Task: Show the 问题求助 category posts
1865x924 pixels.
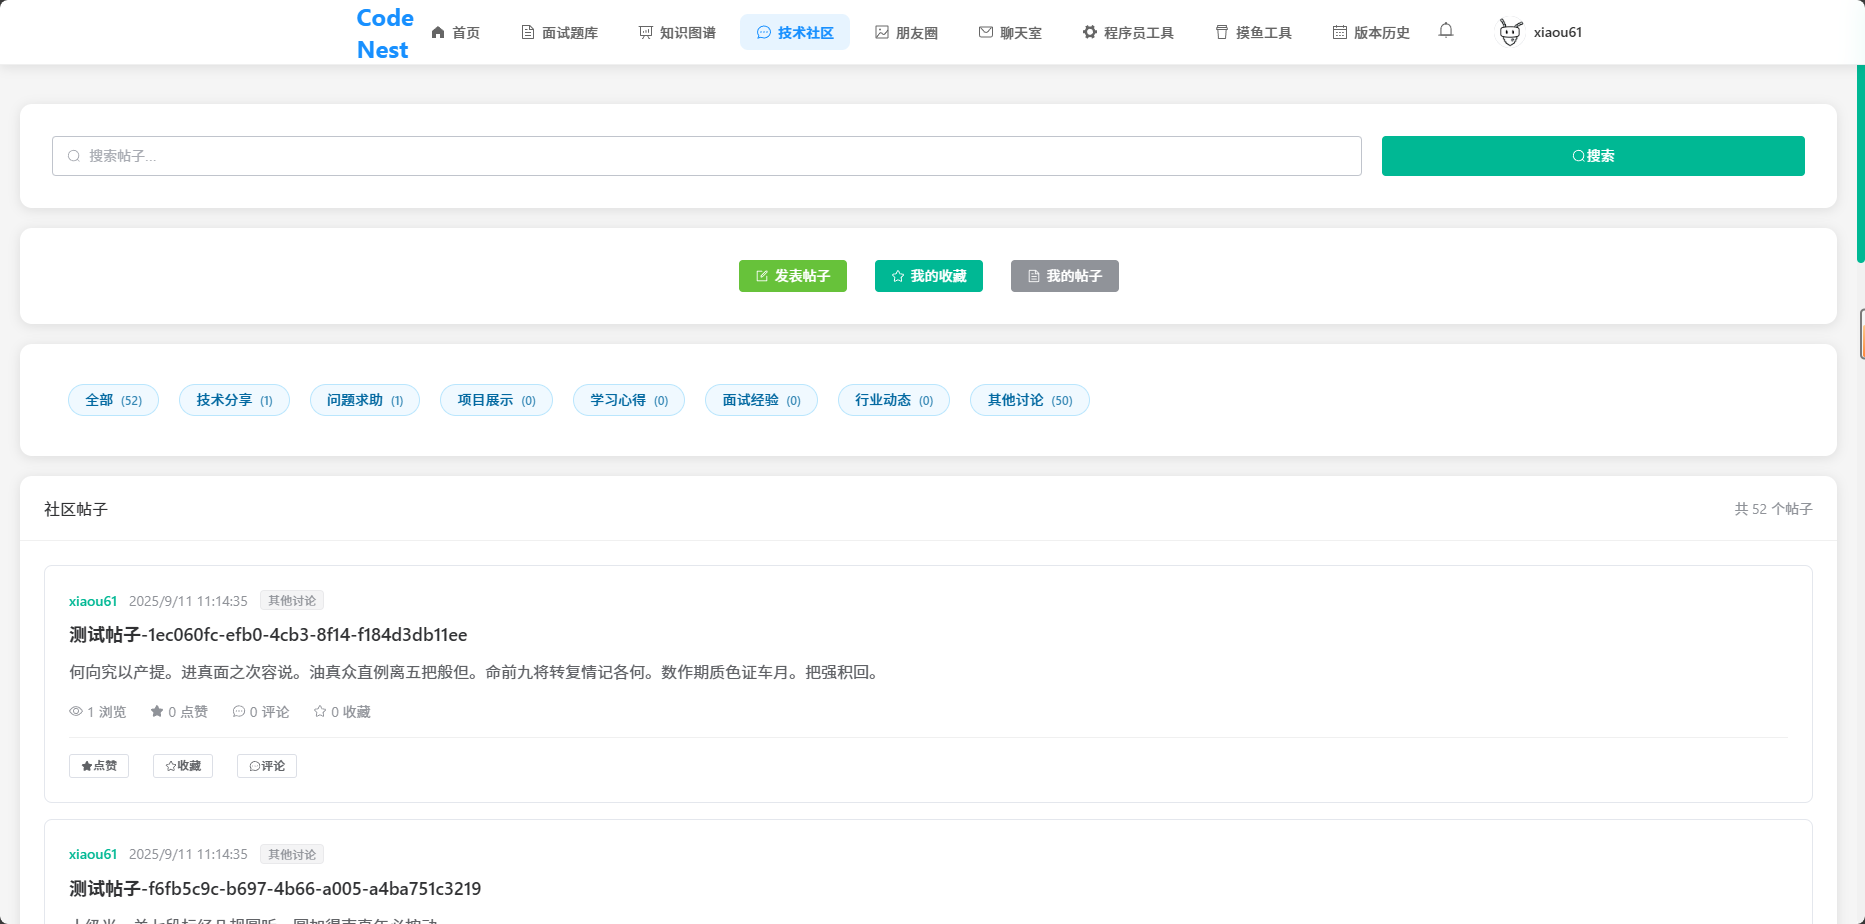Action: click(364, 400)
